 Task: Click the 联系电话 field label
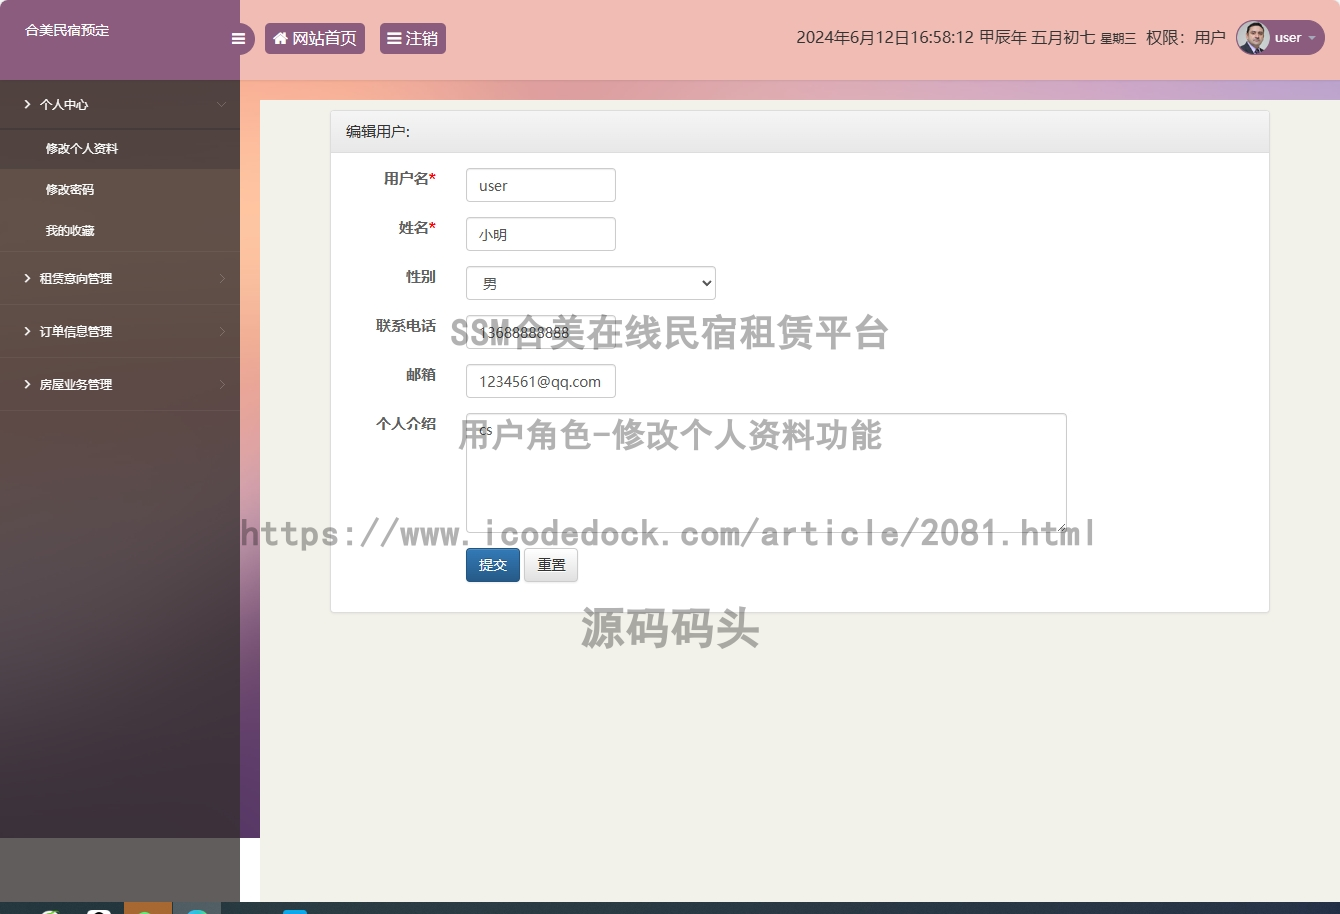406,325
